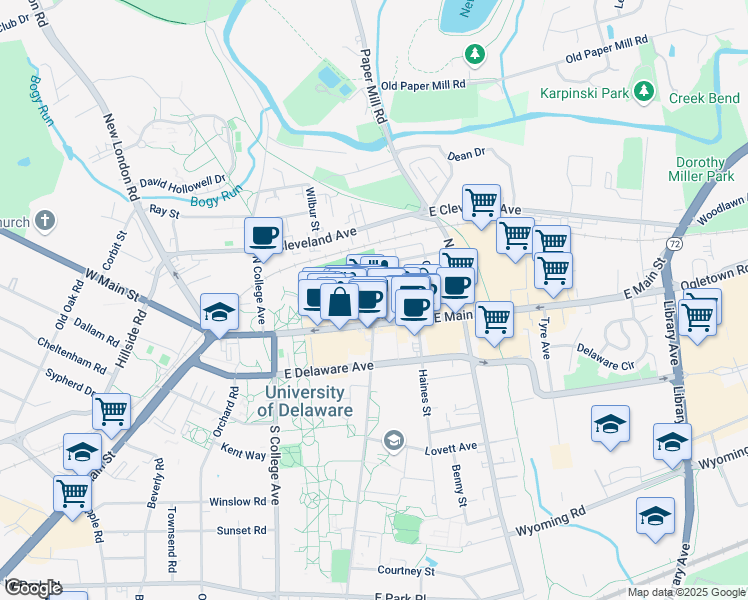
Task: Click the Ray St street label
Action: click(x=164, y=211)
